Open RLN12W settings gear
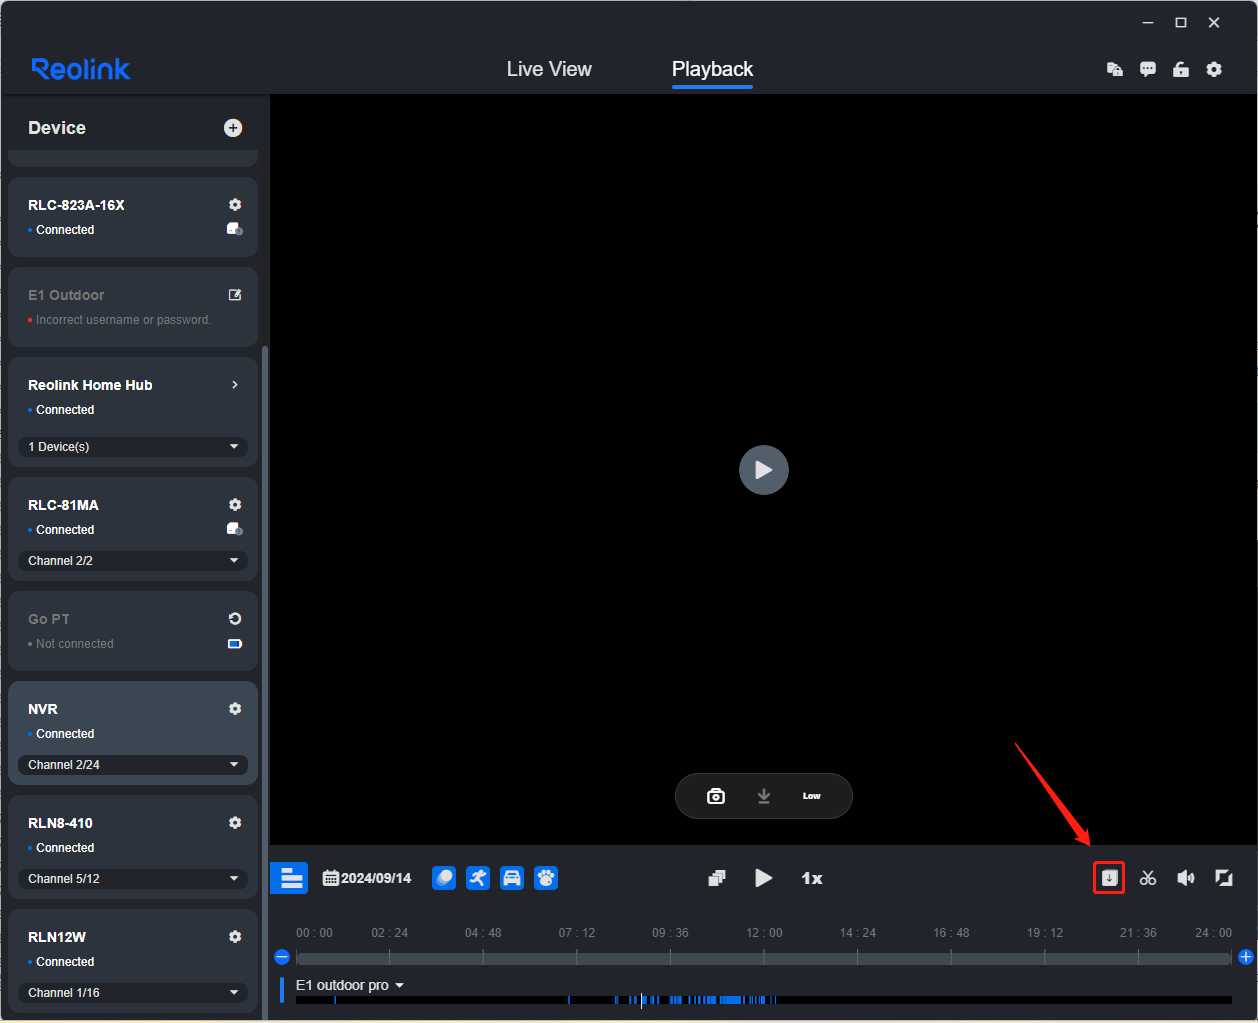This screenshot has height=1023, width=1258. (x=235, y=937)
